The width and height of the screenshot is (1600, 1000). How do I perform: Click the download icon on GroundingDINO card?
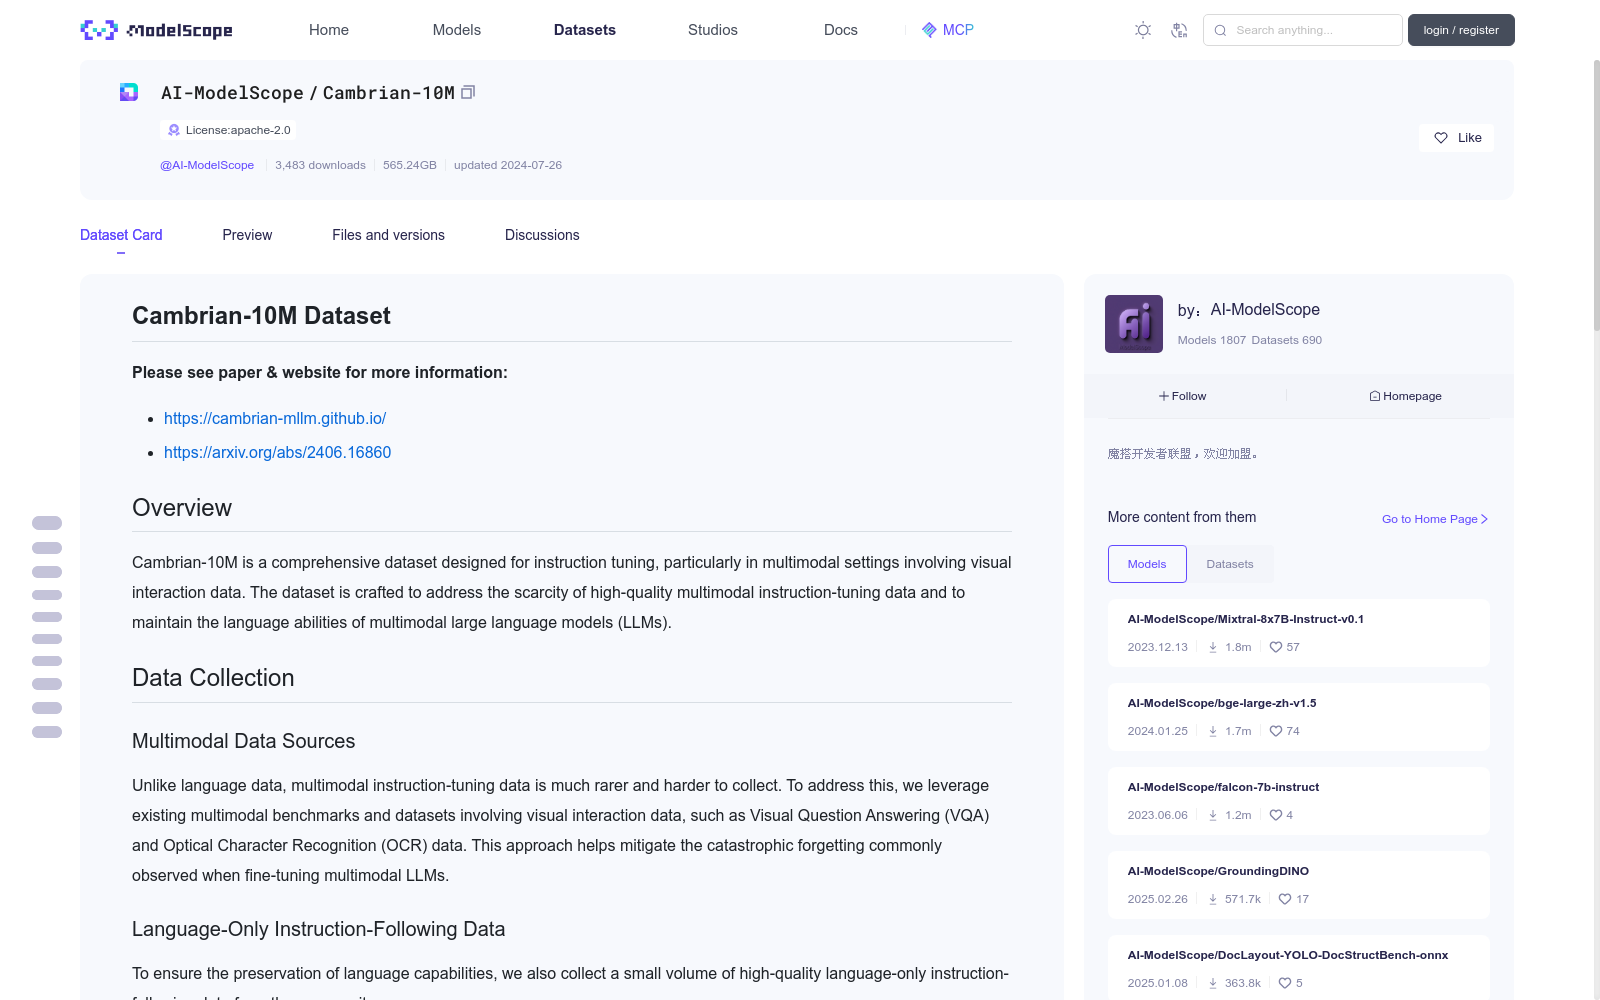[1213, 899]
